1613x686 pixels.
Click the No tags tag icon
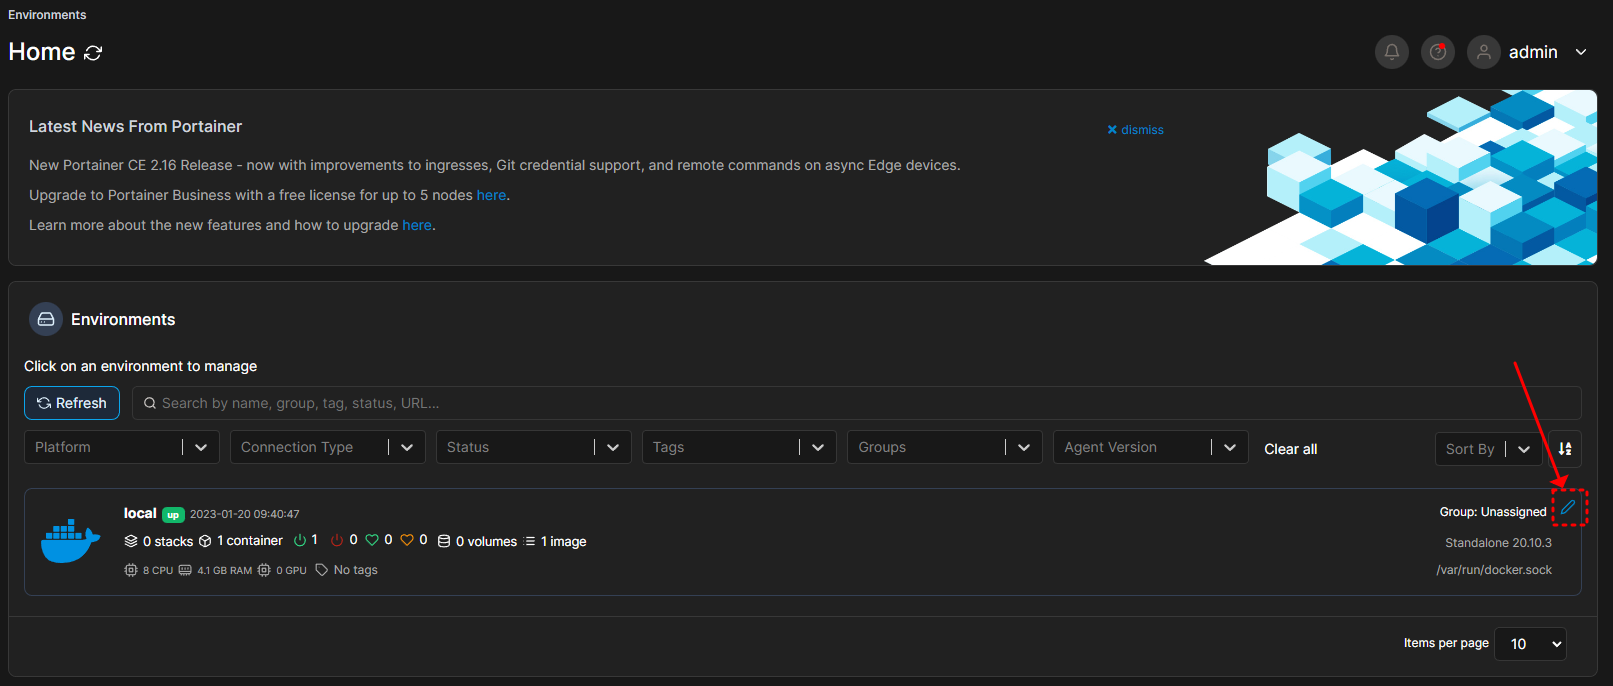[x=322, y=570]
